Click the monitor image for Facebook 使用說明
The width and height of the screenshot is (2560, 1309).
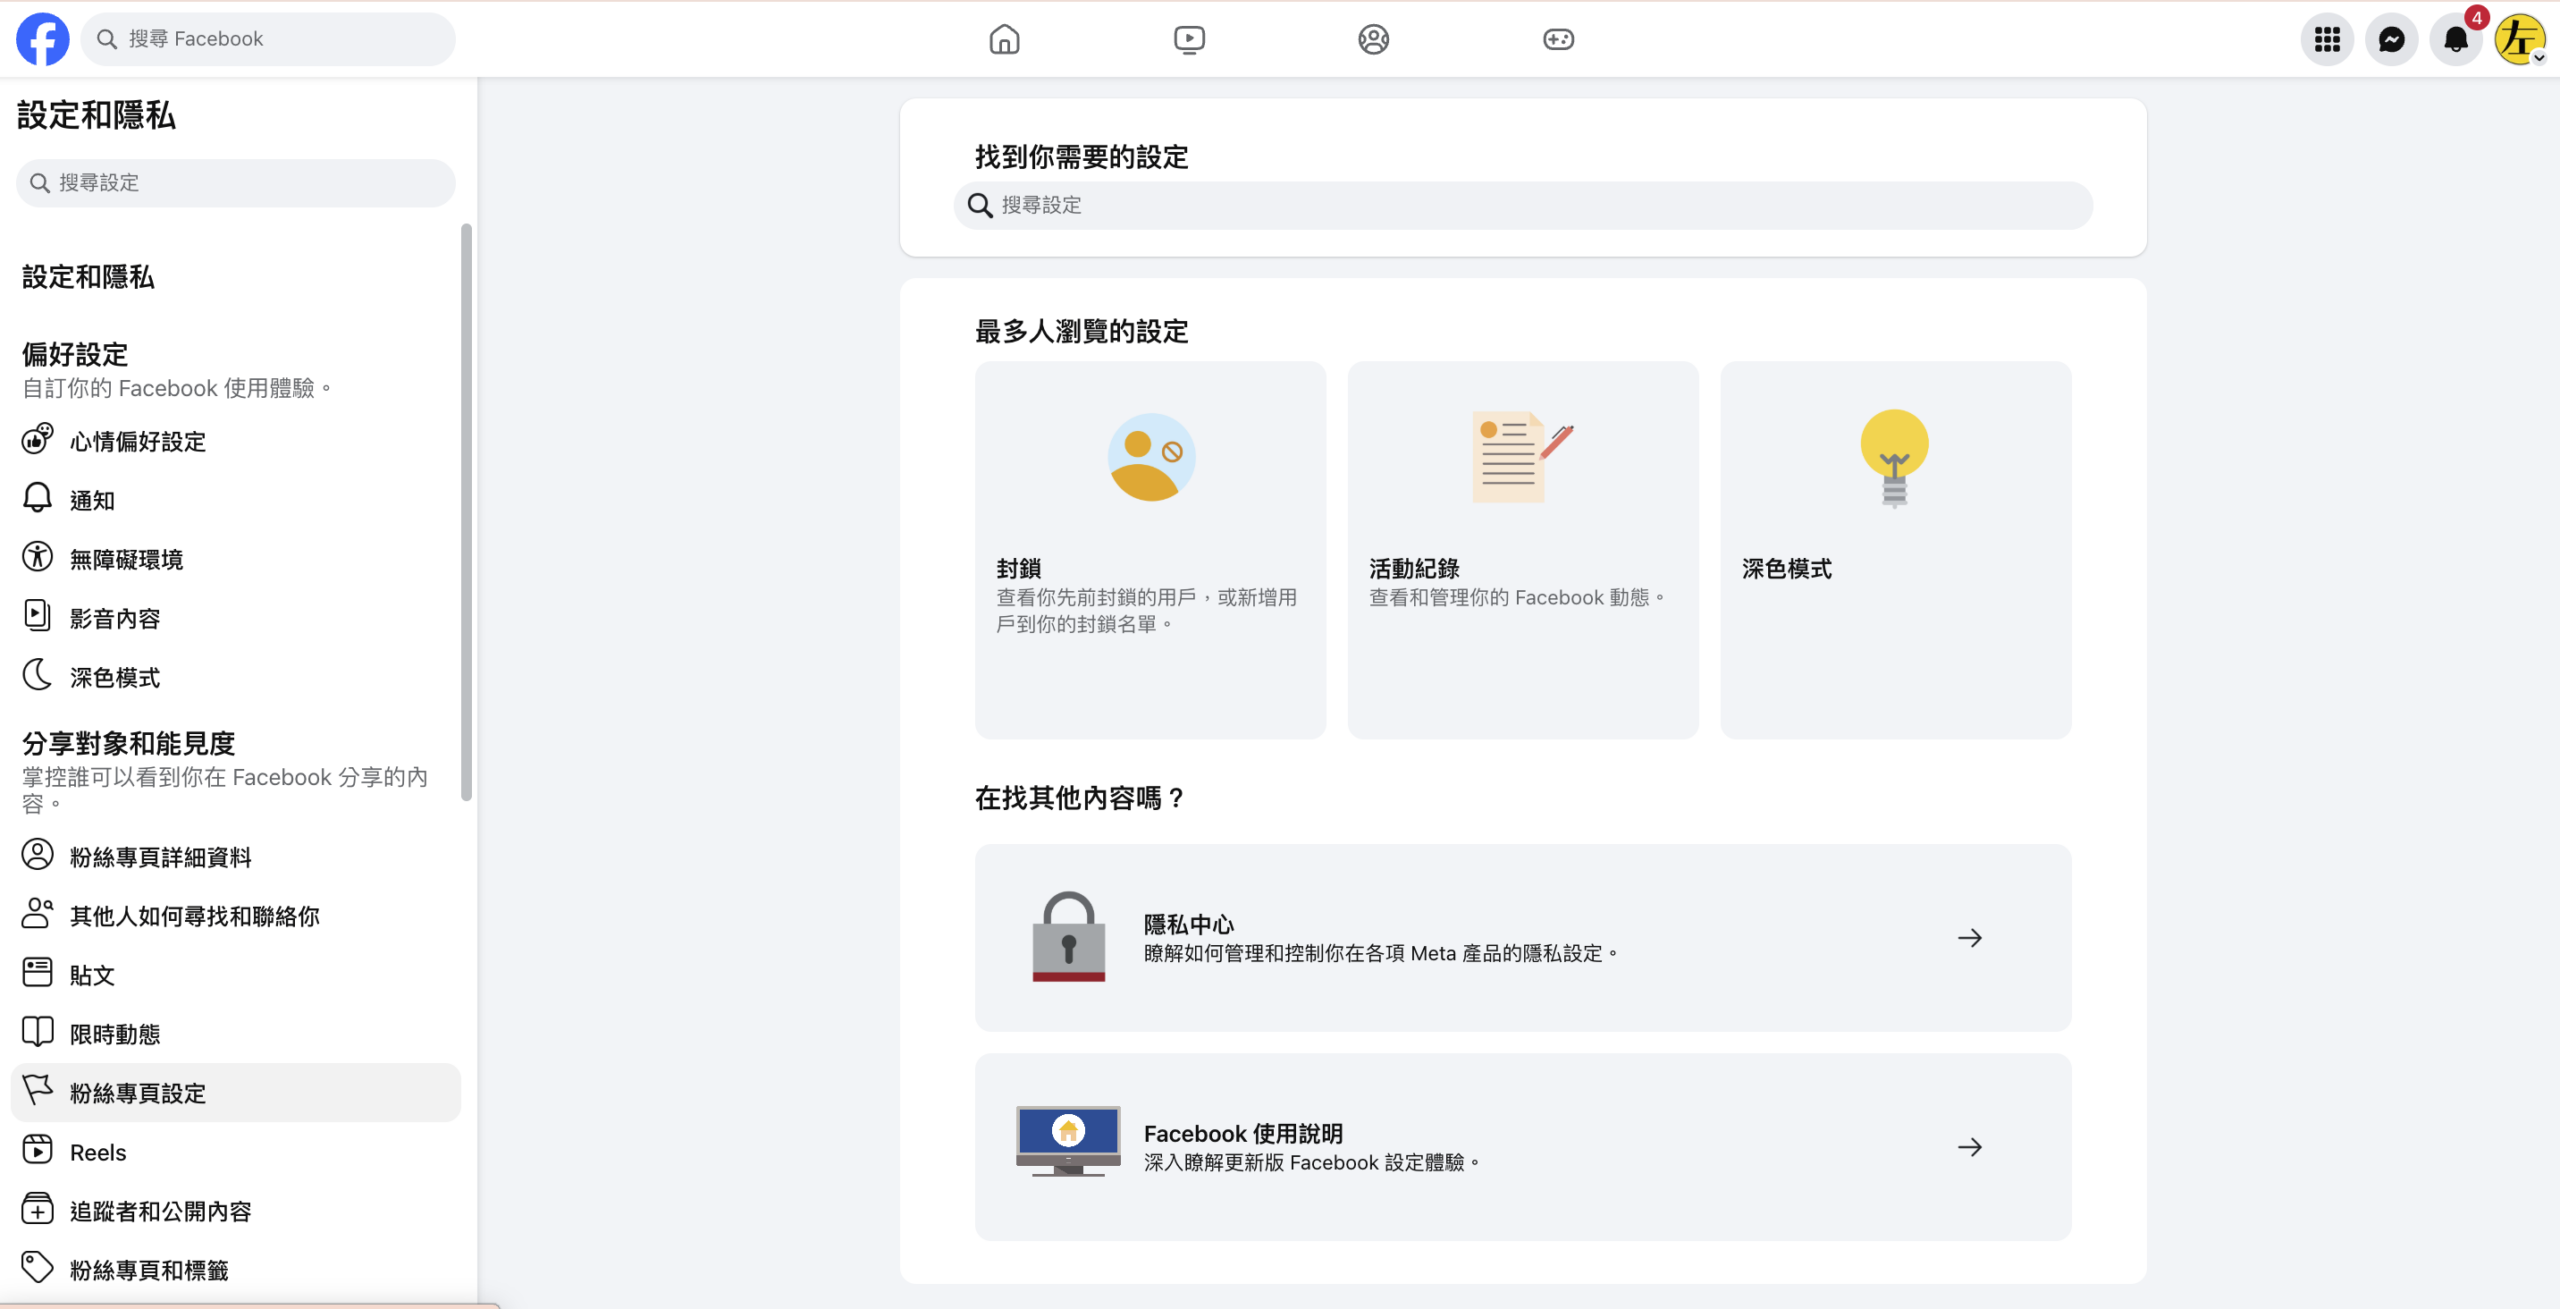click(1069, 1141)
